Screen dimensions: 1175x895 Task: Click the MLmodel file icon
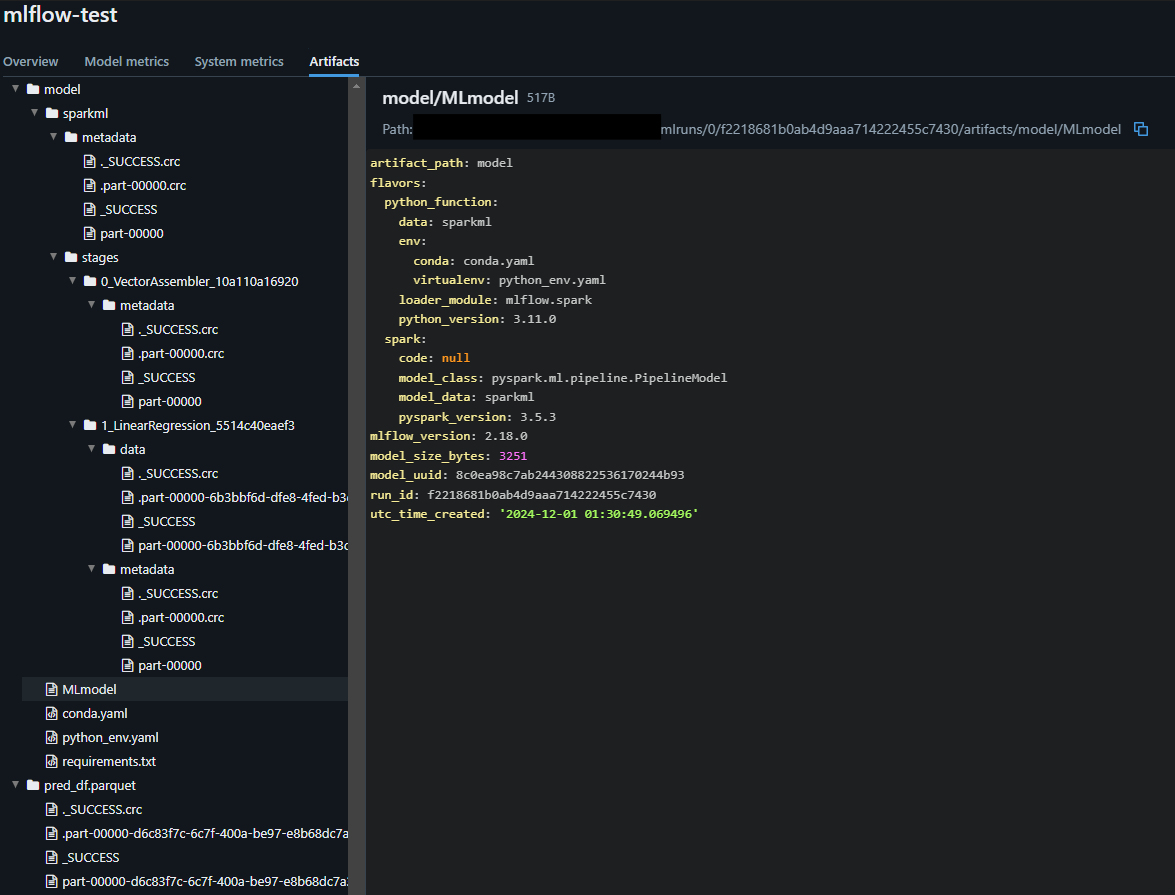[52, 690]
